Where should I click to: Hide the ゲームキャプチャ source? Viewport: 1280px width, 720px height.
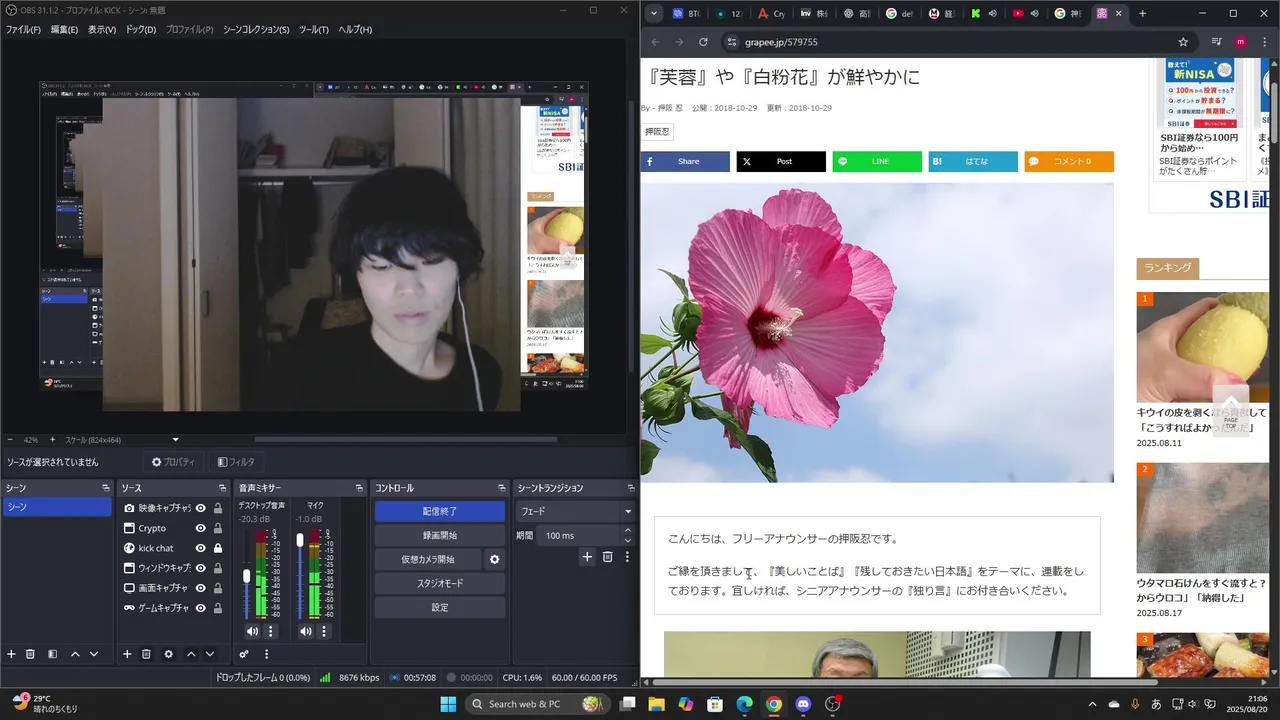(x=200, y=607)
